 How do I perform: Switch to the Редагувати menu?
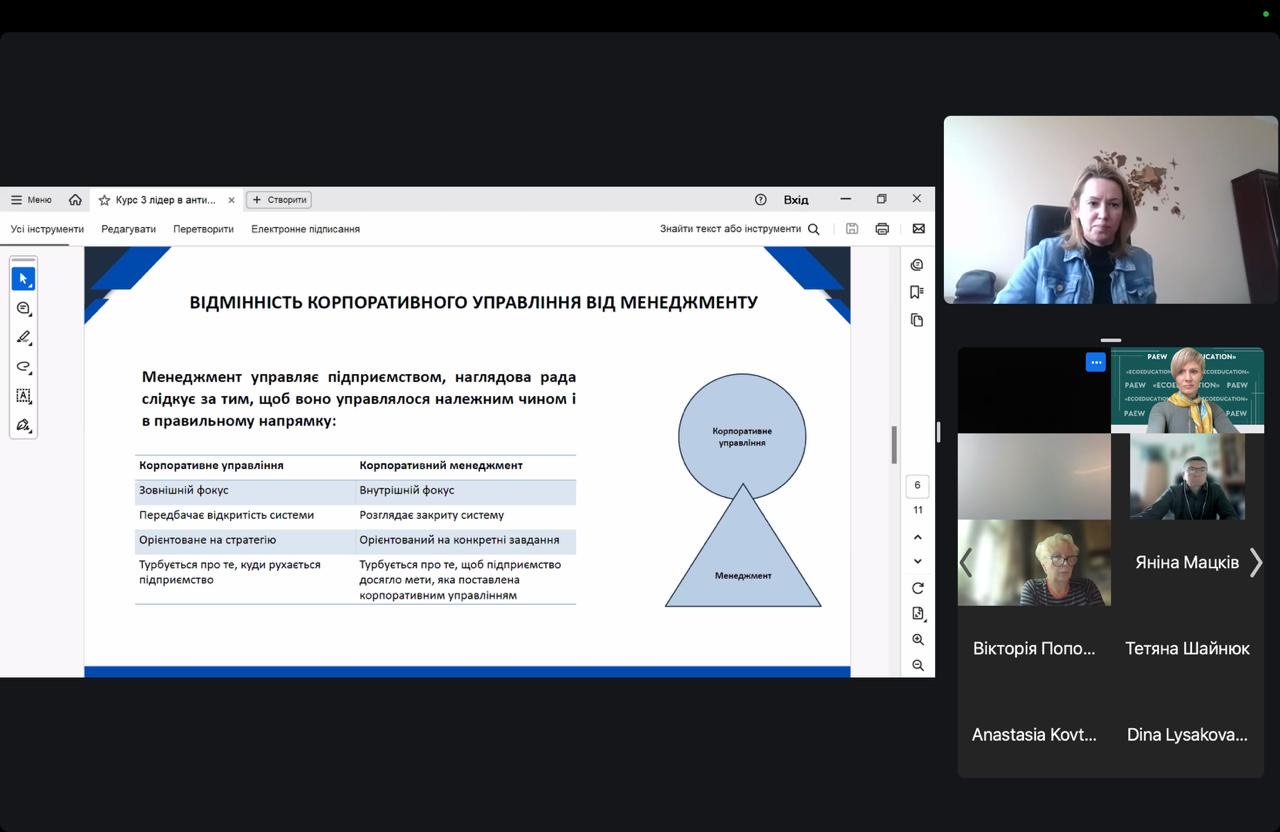[x=128, y=229]
